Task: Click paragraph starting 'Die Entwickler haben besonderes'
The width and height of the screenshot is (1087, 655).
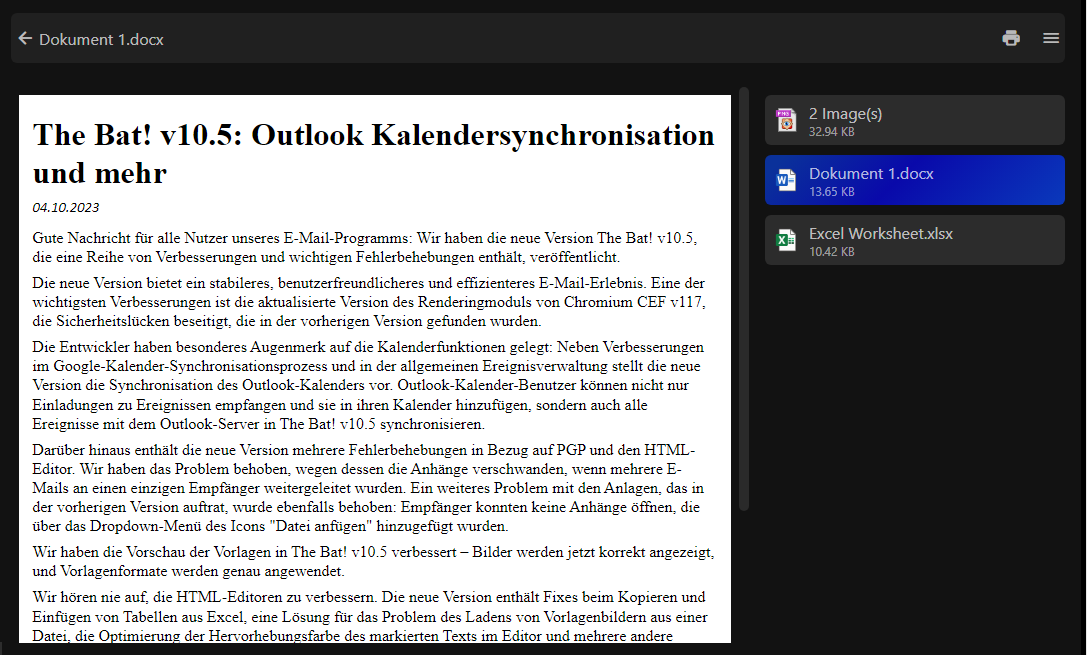Action: coord(368,385)
